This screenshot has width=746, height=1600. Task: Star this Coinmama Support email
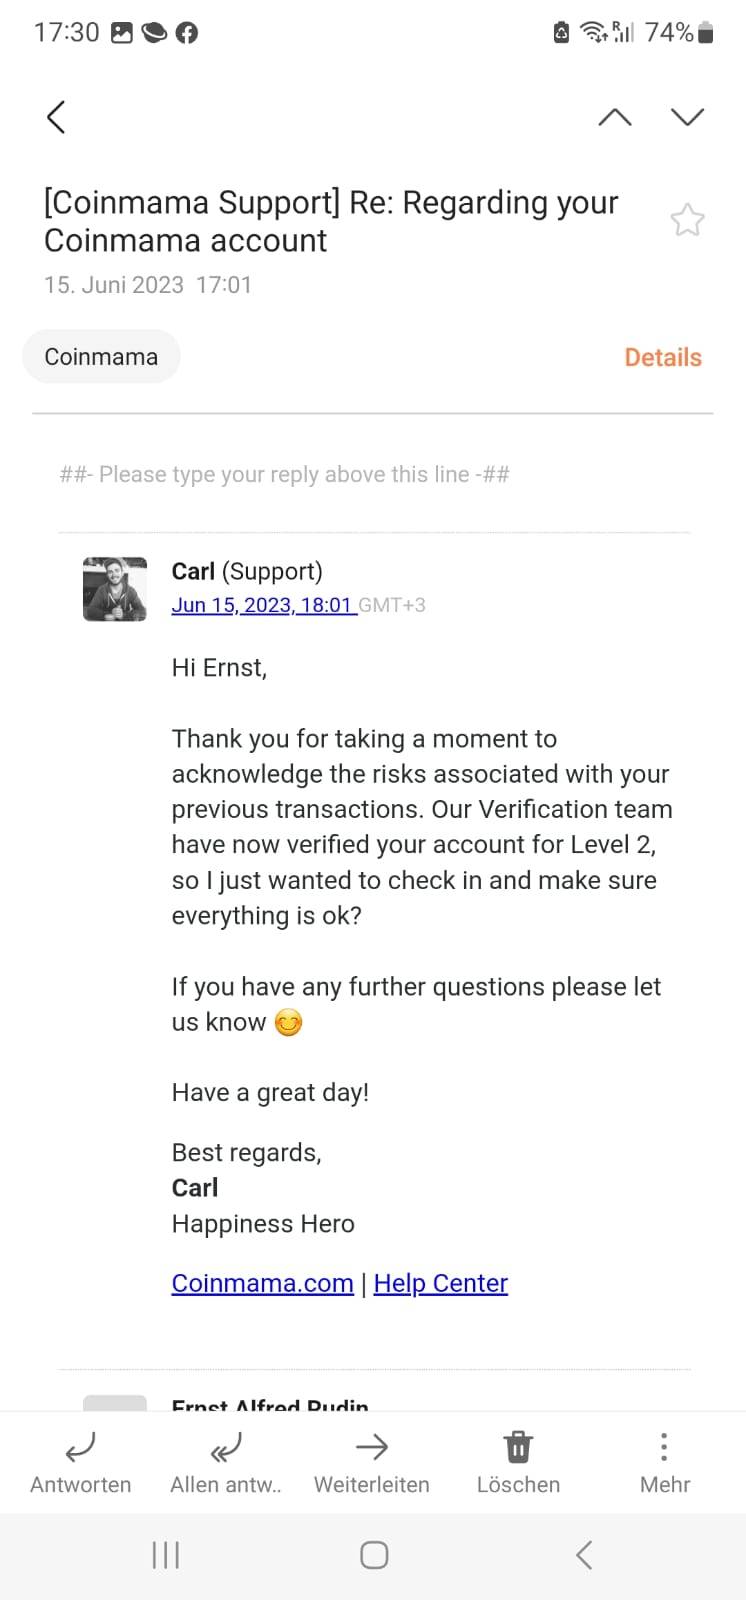[x=687, y=220]
